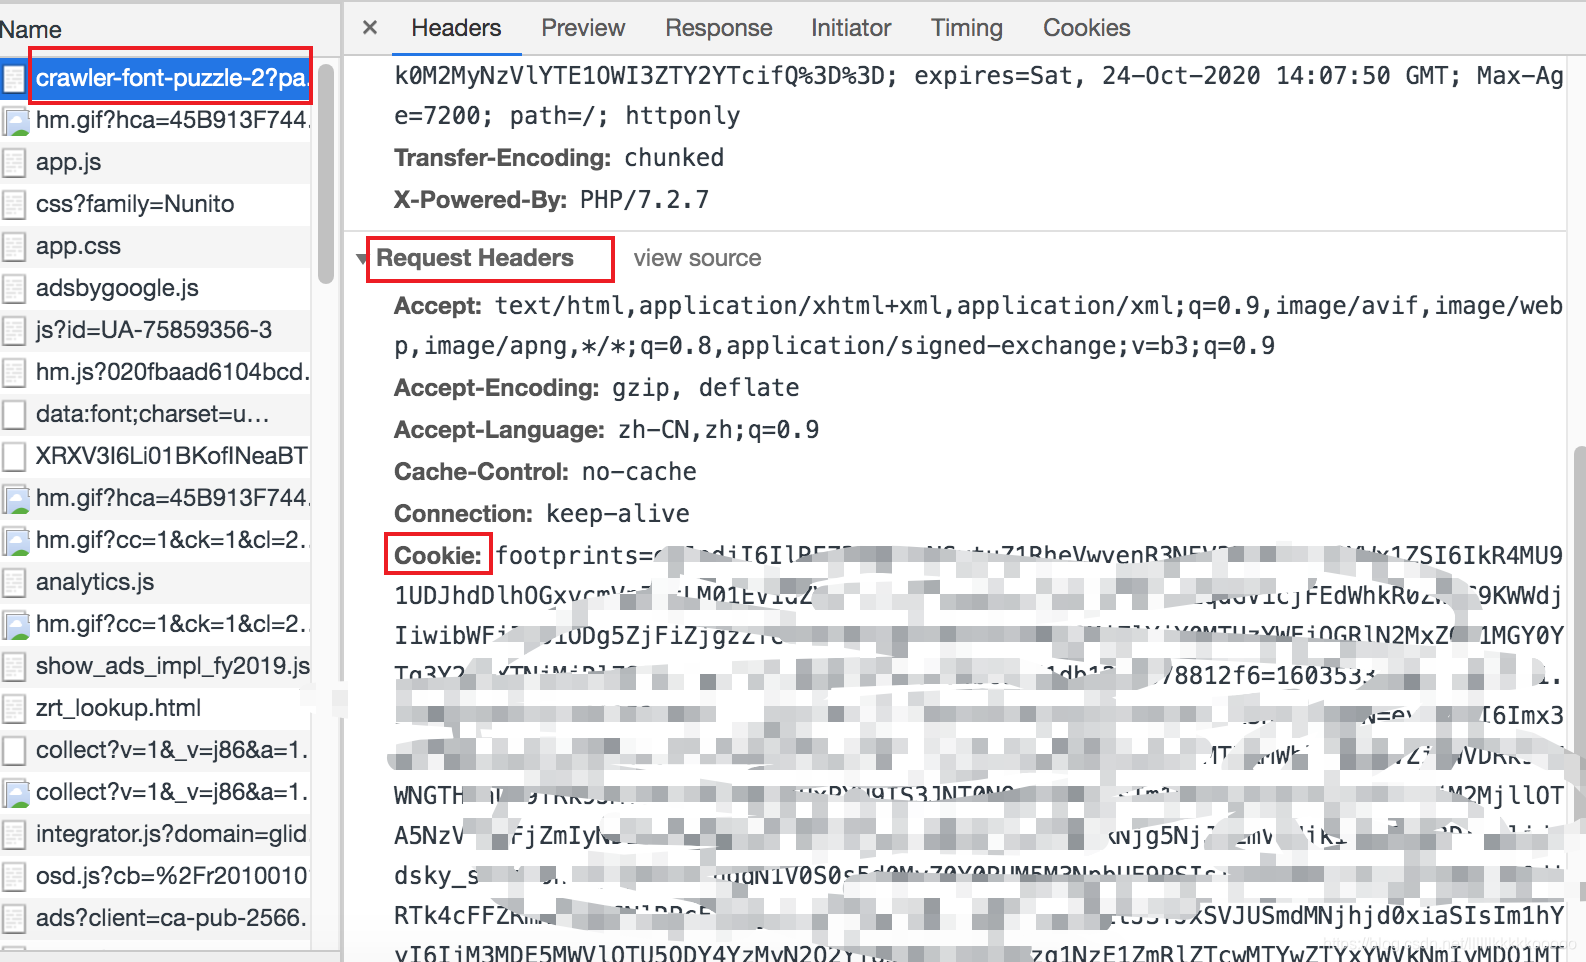The height and width of the screenshot is (962, 1586).
Task: Click the file icon beside integrator.js?domain
Action: (x=14, y=834)
